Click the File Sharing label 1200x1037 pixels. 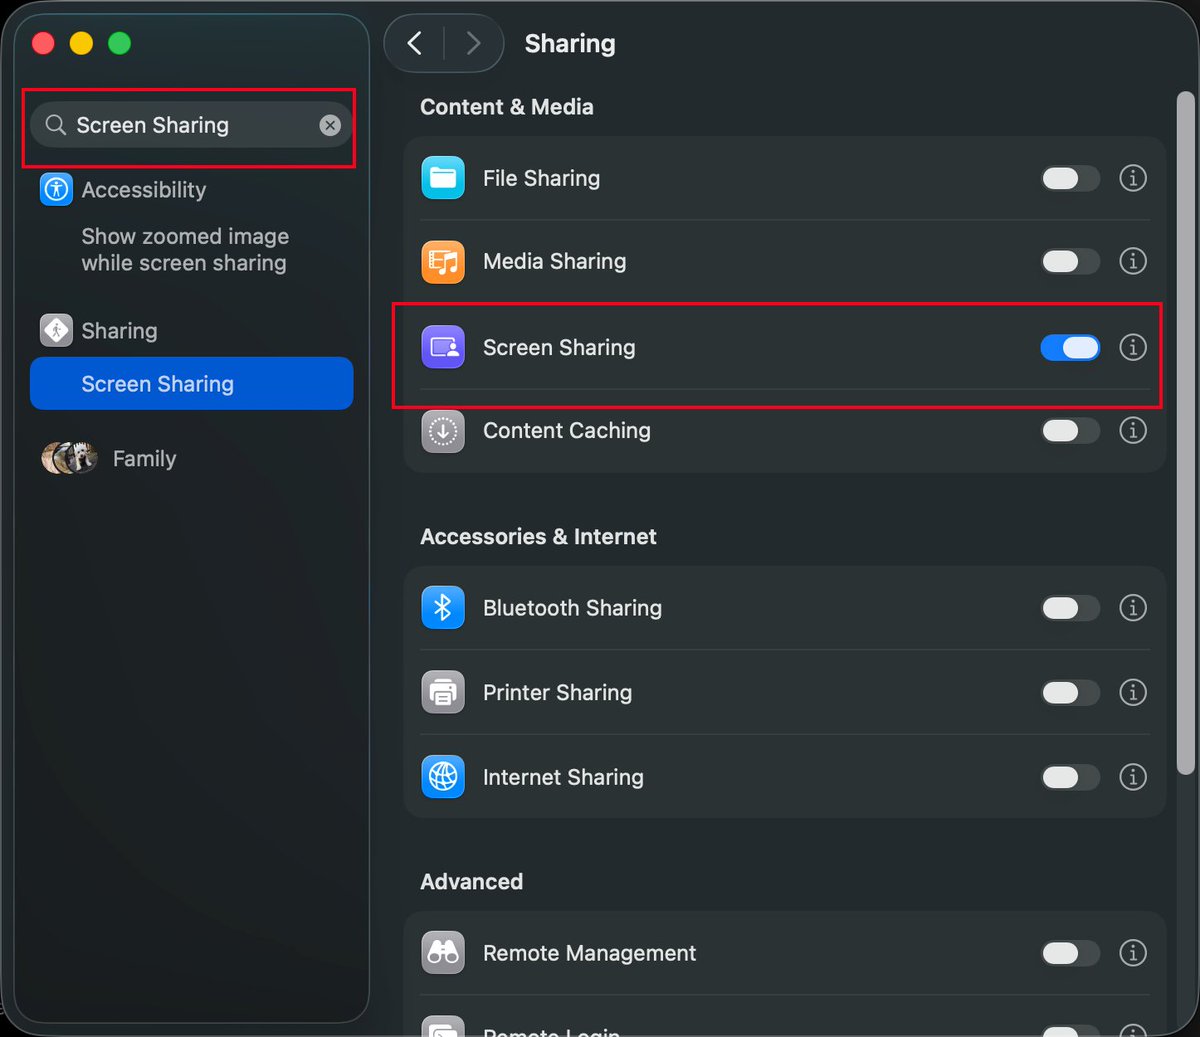[x=541, y=178]
